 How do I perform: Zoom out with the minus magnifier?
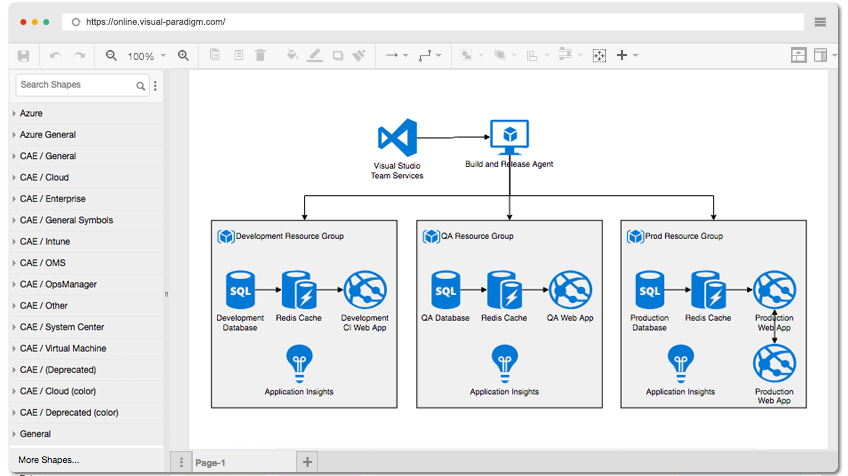pos(111,55)
